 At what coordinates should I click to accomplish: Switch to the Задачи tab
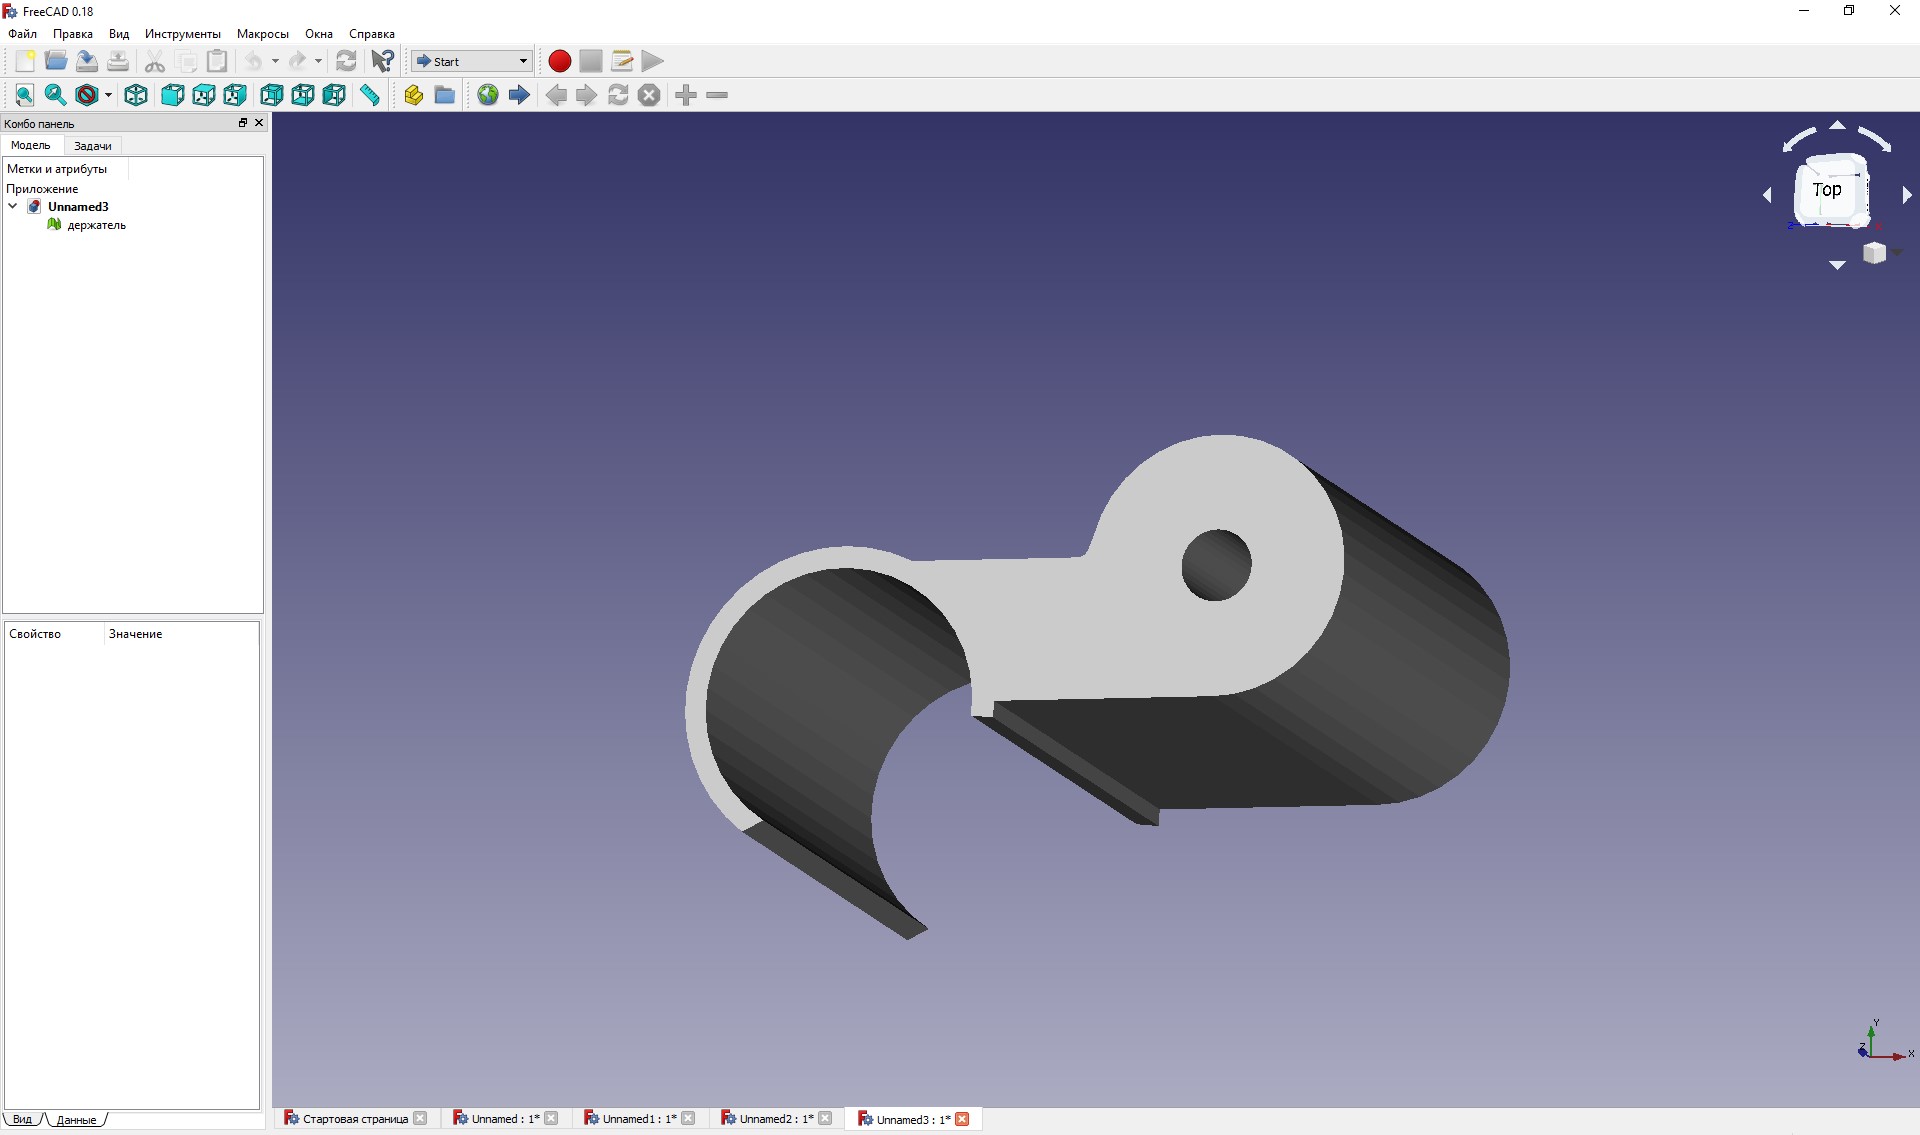(x=93, y=146)
